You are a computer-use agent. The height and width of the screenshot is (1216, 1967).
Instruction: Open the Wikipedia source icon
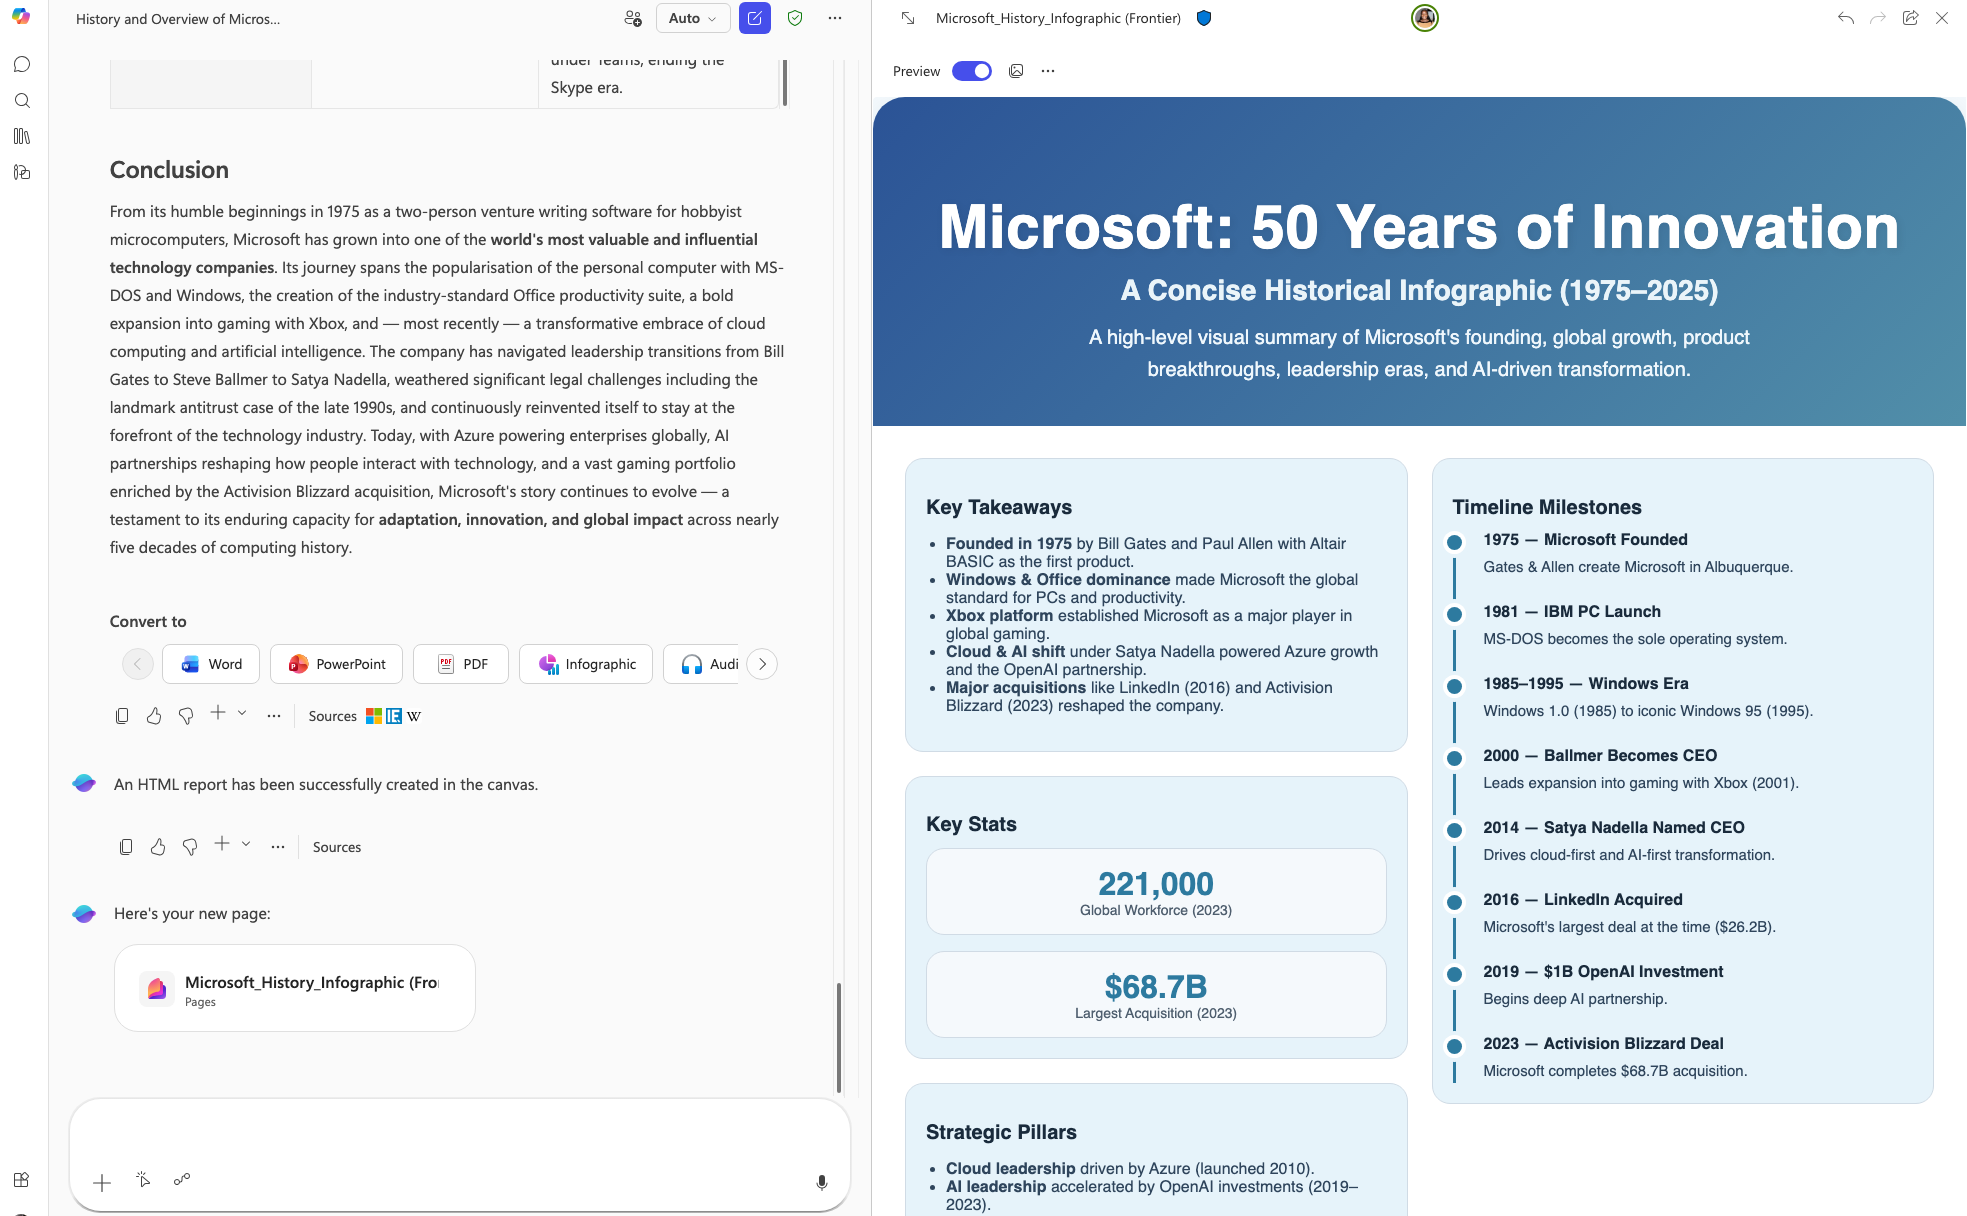[x=412, y=716]
